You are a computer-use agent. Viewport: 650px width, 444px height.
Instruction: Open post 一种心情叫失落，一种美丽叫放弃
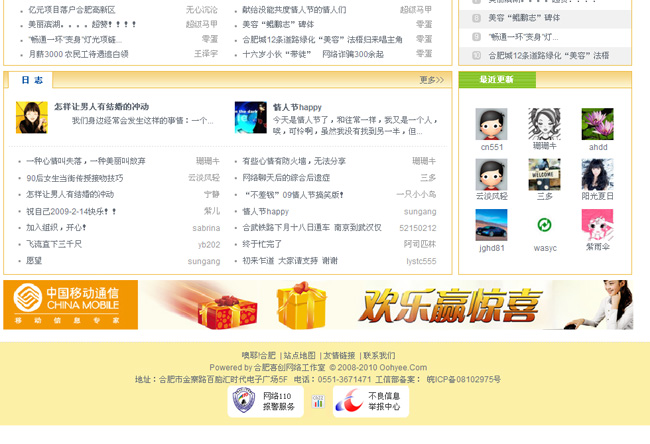click(x=86, y=161)
